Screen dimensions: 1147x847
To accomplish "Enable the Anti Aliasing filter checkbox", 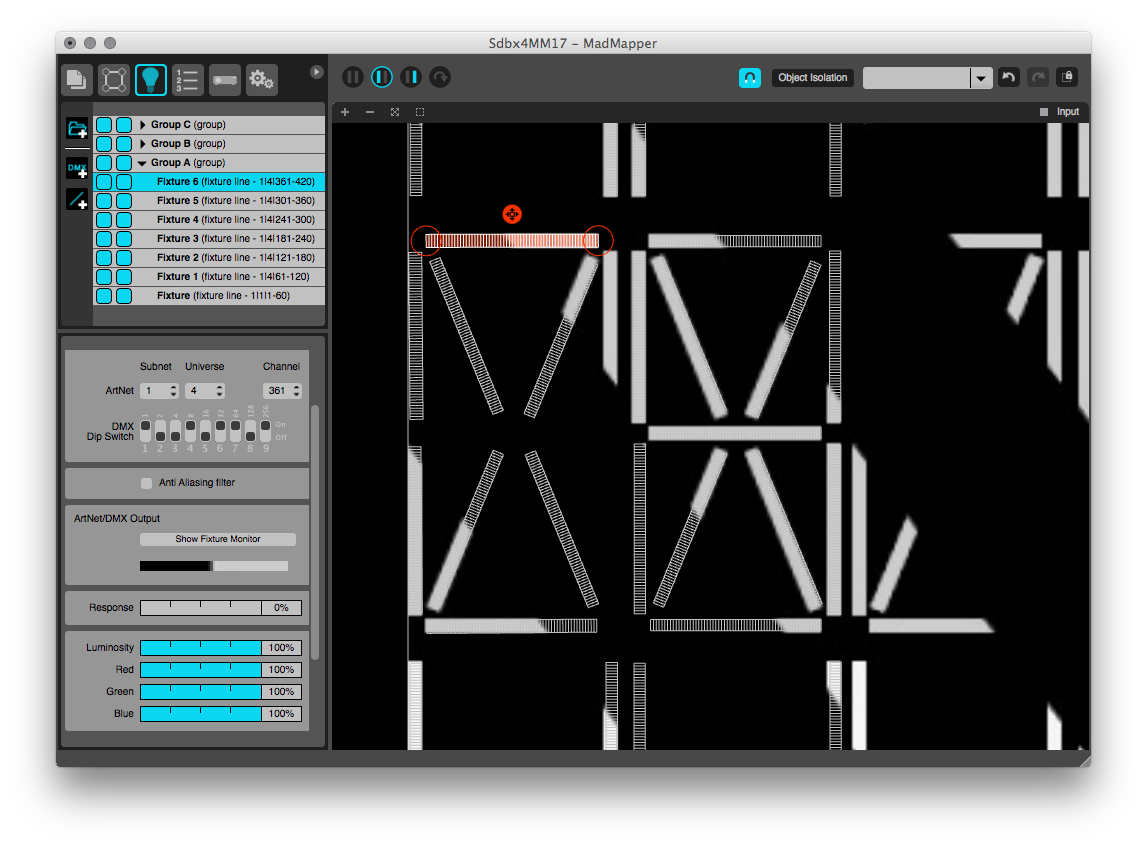I will pos(148,483).
